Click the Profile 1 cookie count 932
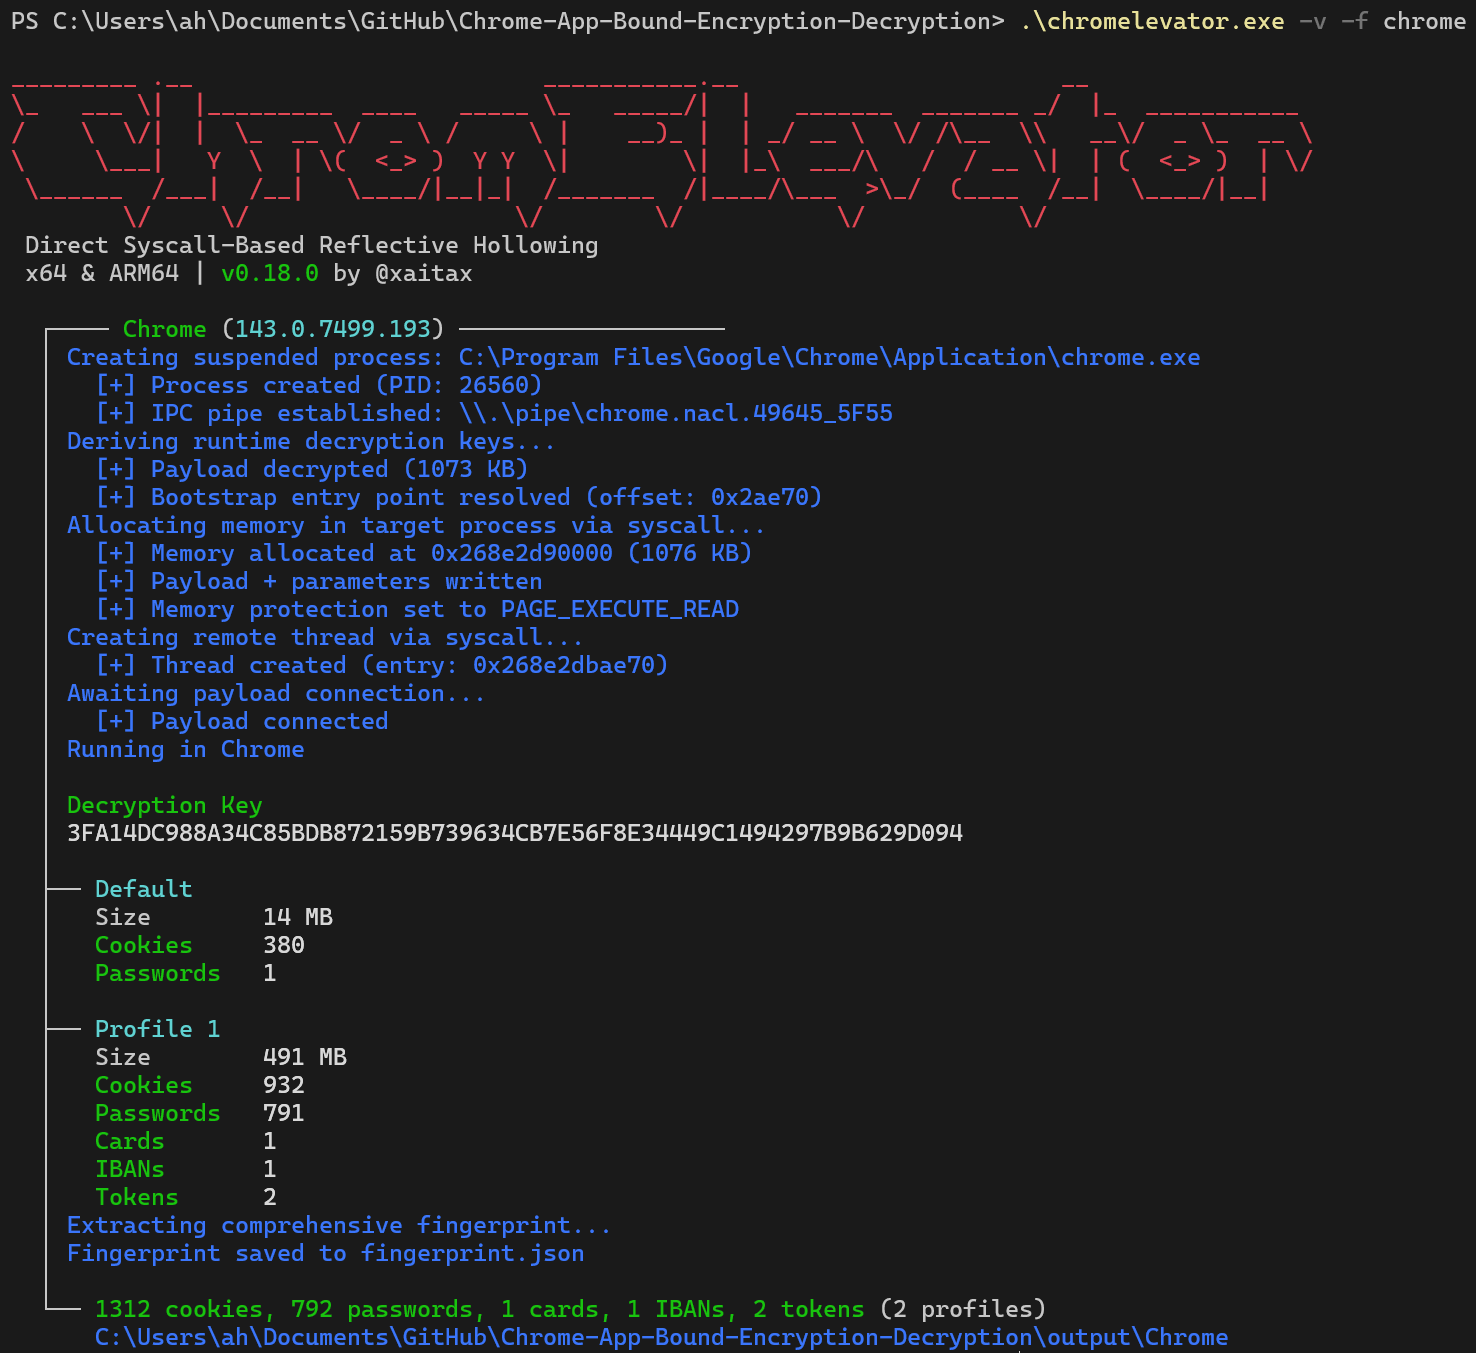This screenshot has height=1353, width=1476. pos(284,1085)
